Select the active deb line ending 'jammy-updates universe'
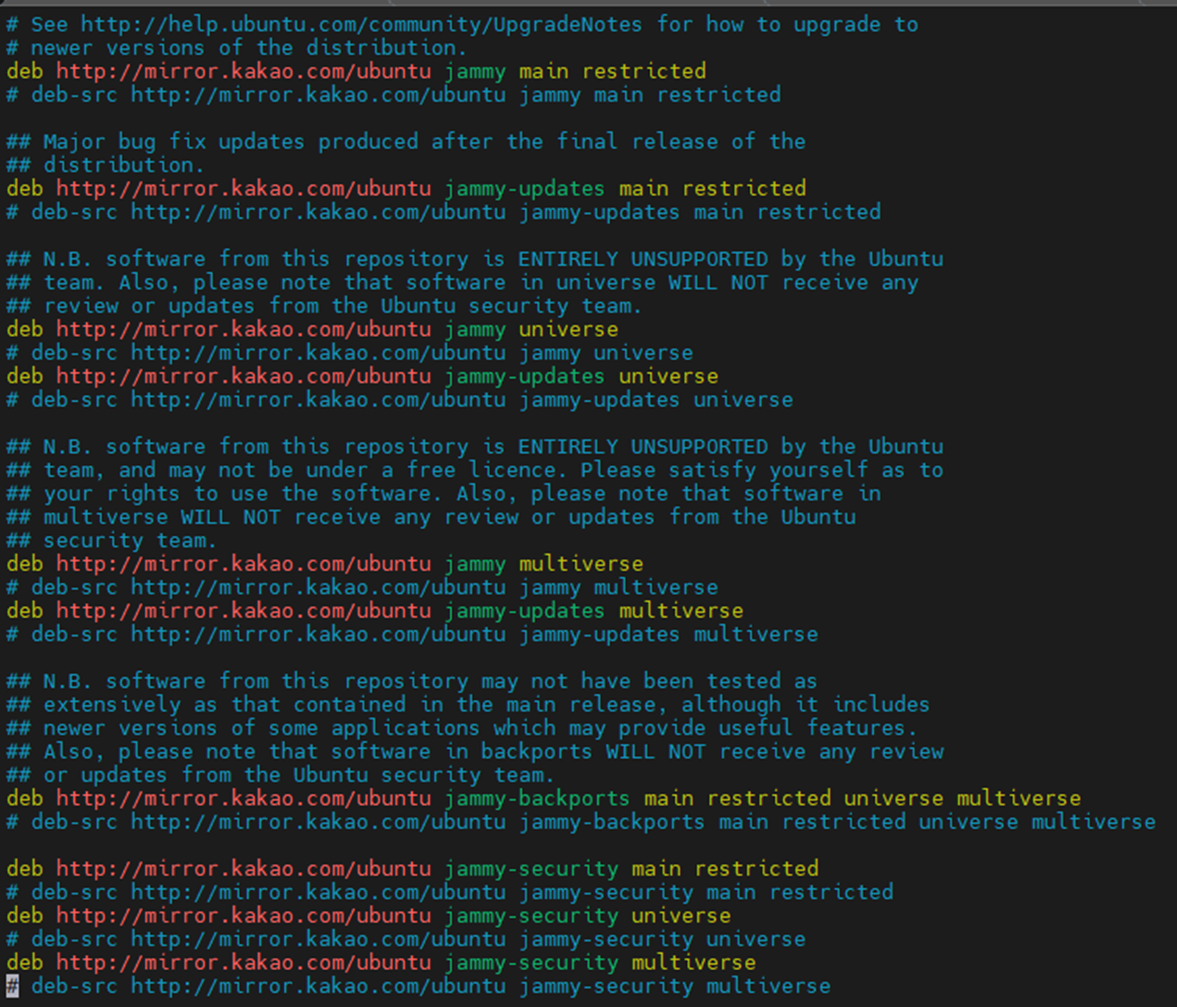 coord(363,376)
